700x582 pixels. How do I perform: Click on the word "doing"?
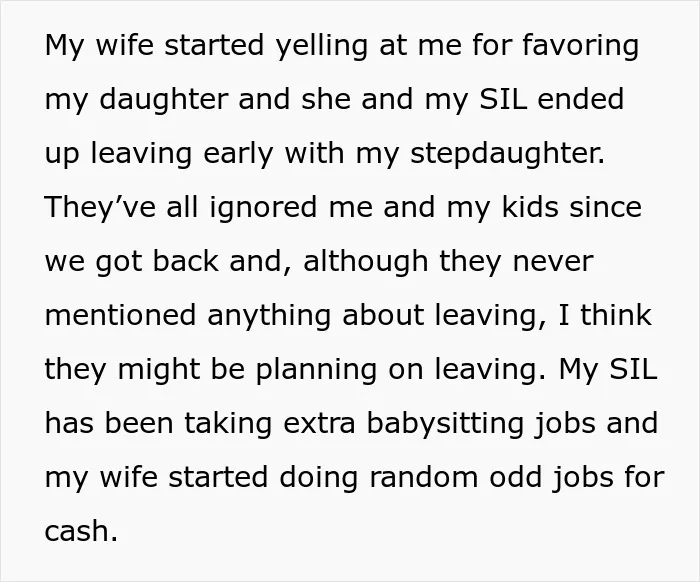click(319, 478)
